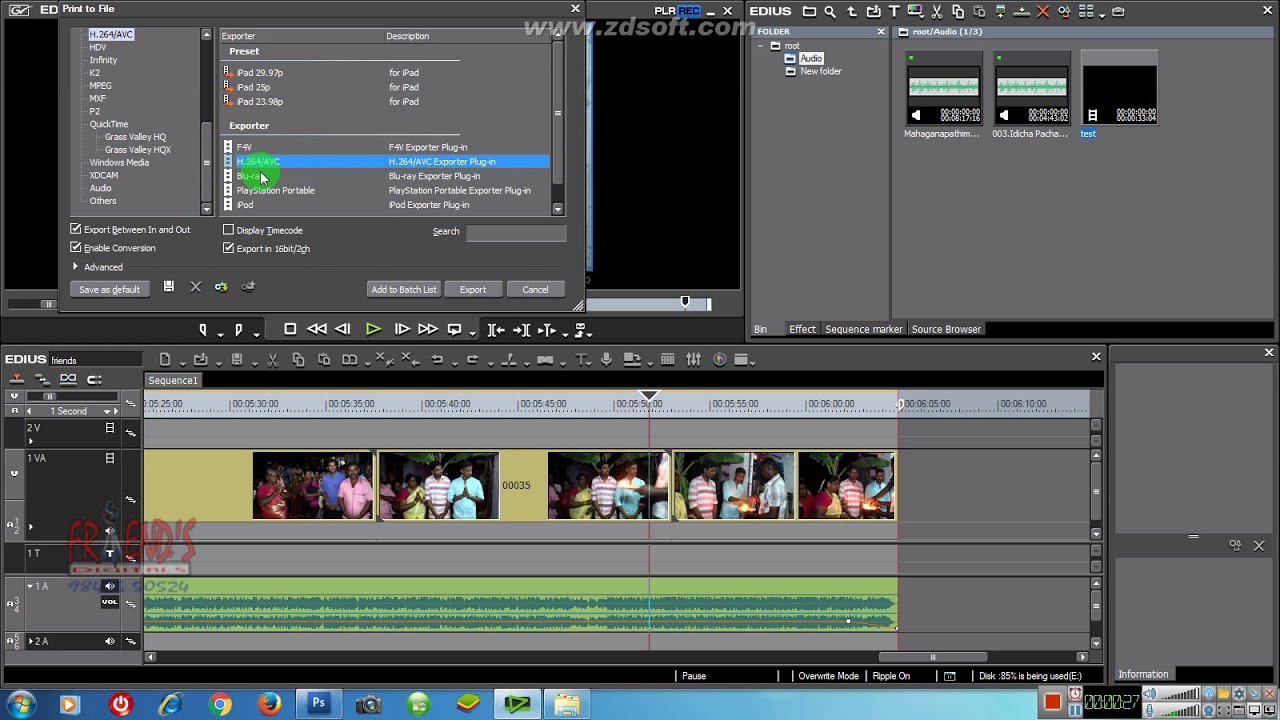
Task: Click the Set Out point marker icon
Action: point(238,329)
